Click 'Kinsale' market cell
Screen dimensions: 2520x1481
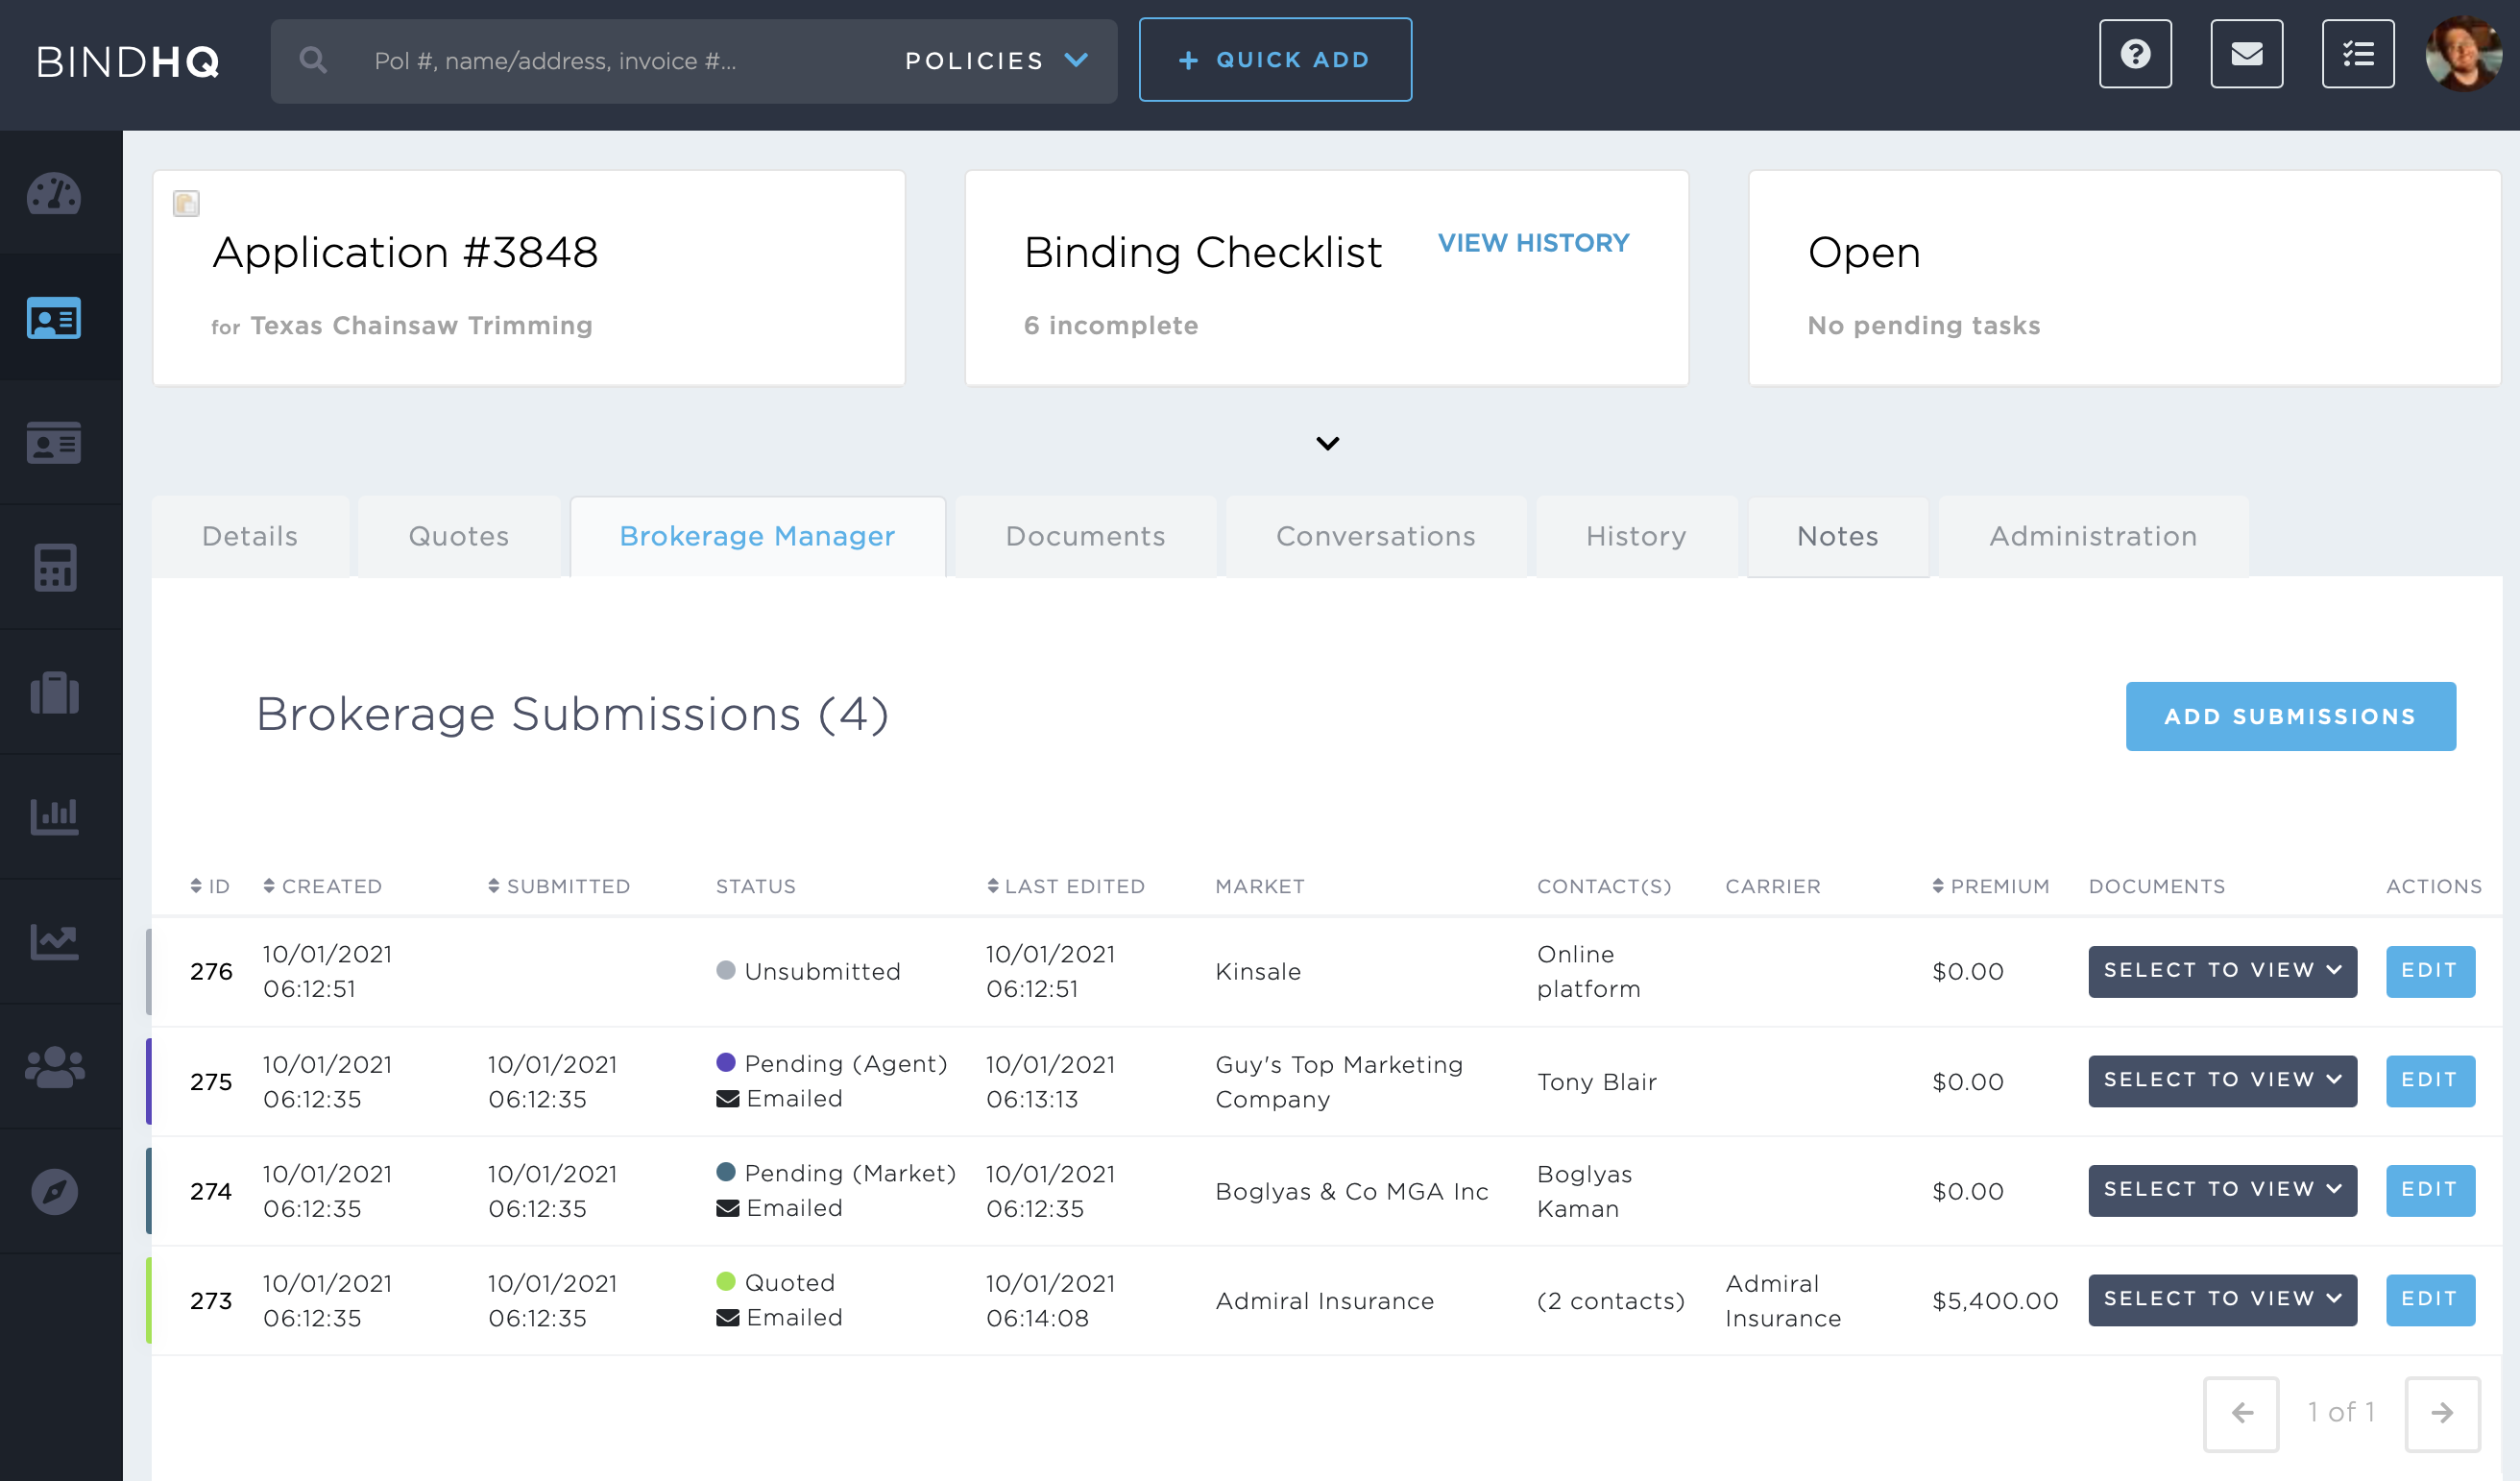pyautogui.click(x=1258, y=972)
